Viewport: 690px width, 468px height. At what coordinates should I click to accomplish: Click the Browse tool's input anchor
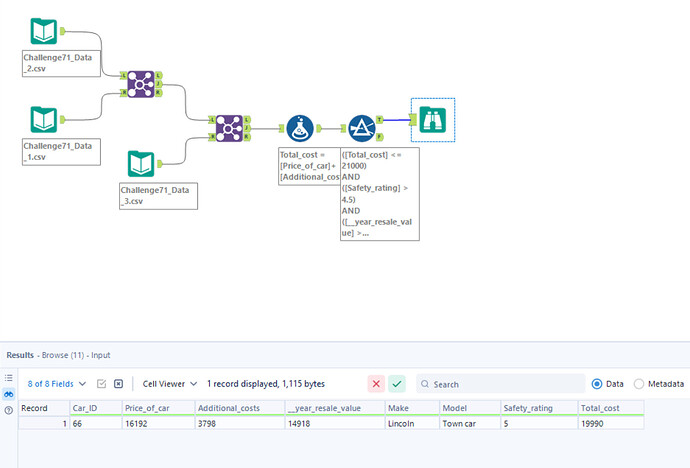pos(413,120)
